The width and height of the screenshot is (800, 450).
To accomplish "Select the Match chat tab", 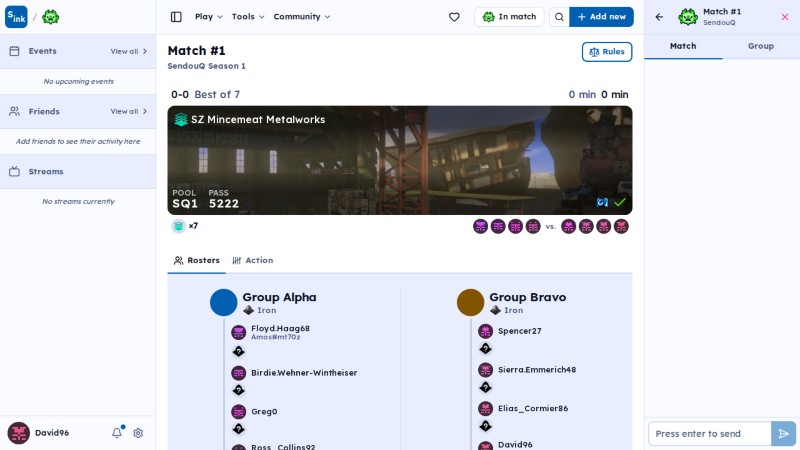I will click(x=683, y=46).
